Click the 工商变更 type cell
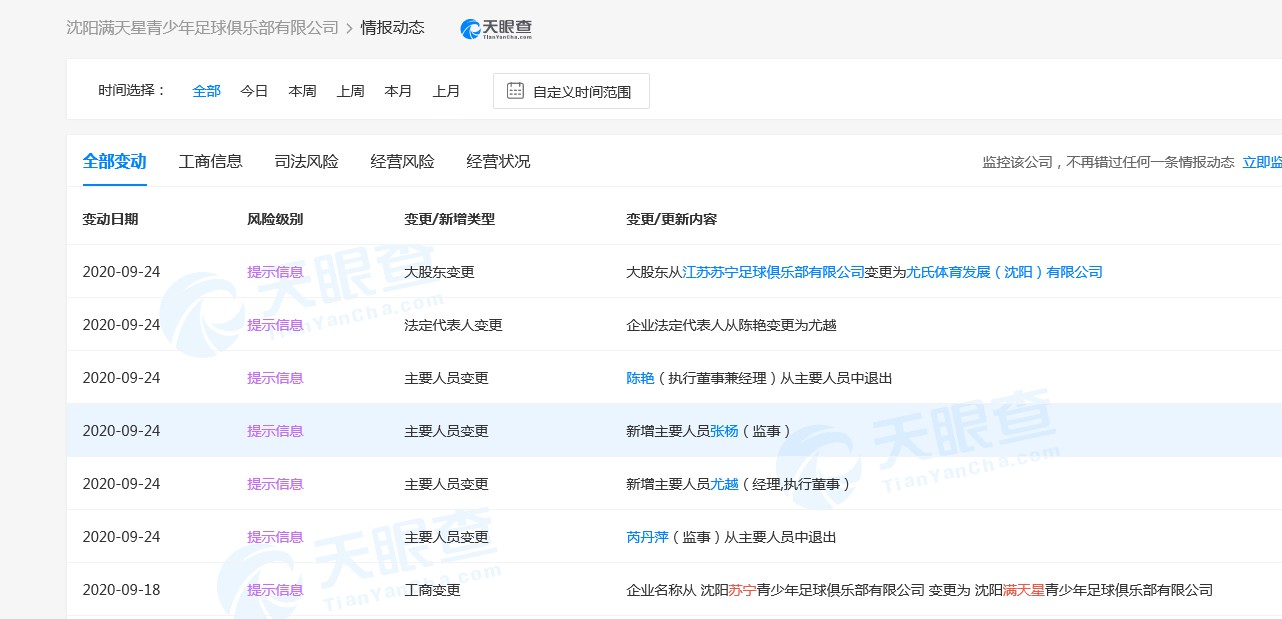The height and width of the screenshot is (619, 1282). coord(432,590)
